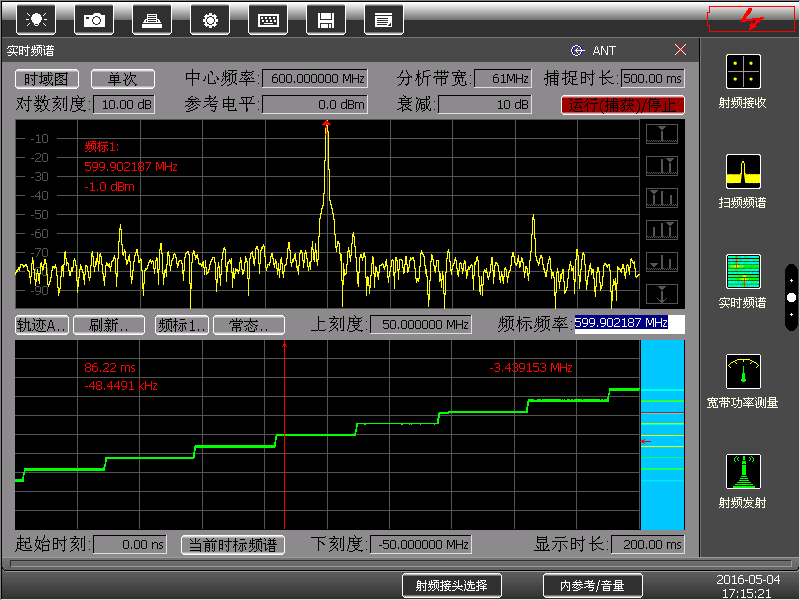The height and width of the screenshot is (600, 800).
Task: Switch to 扫频频谱 swept spectrum mode
Action: point(743,181)
